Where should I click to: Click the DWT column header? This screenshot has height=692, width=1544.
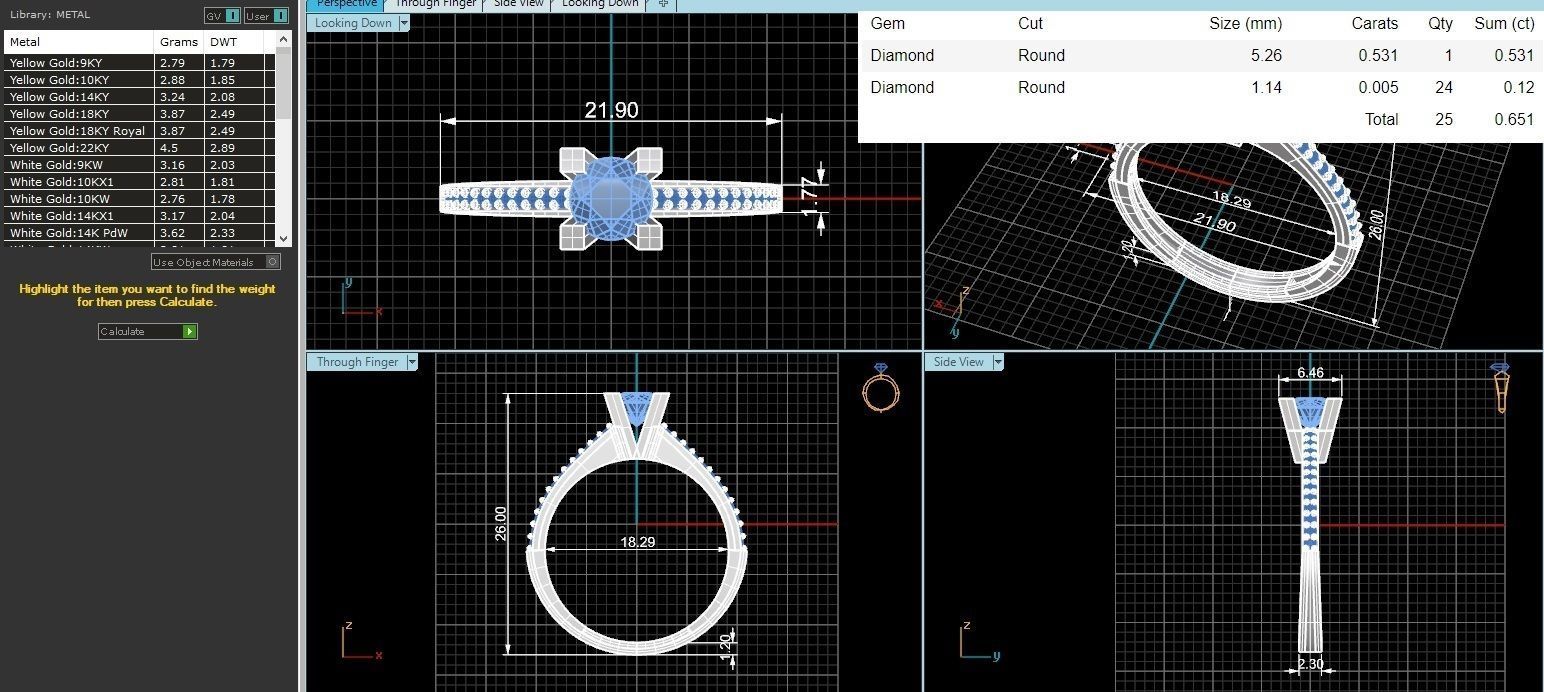[235, 42]
